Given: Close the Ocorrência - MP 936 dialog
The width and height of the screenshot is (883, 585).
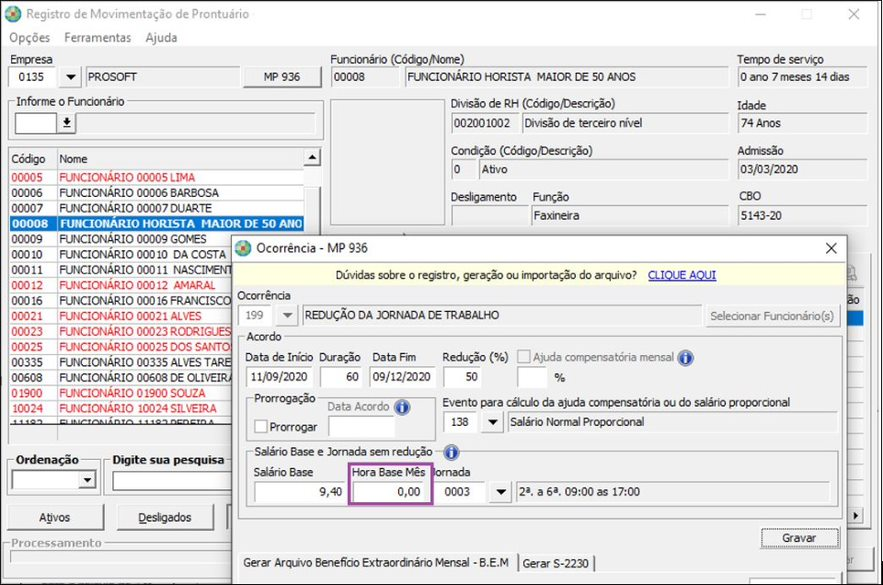Looking at the screenshot, I should tap(830, 249).
